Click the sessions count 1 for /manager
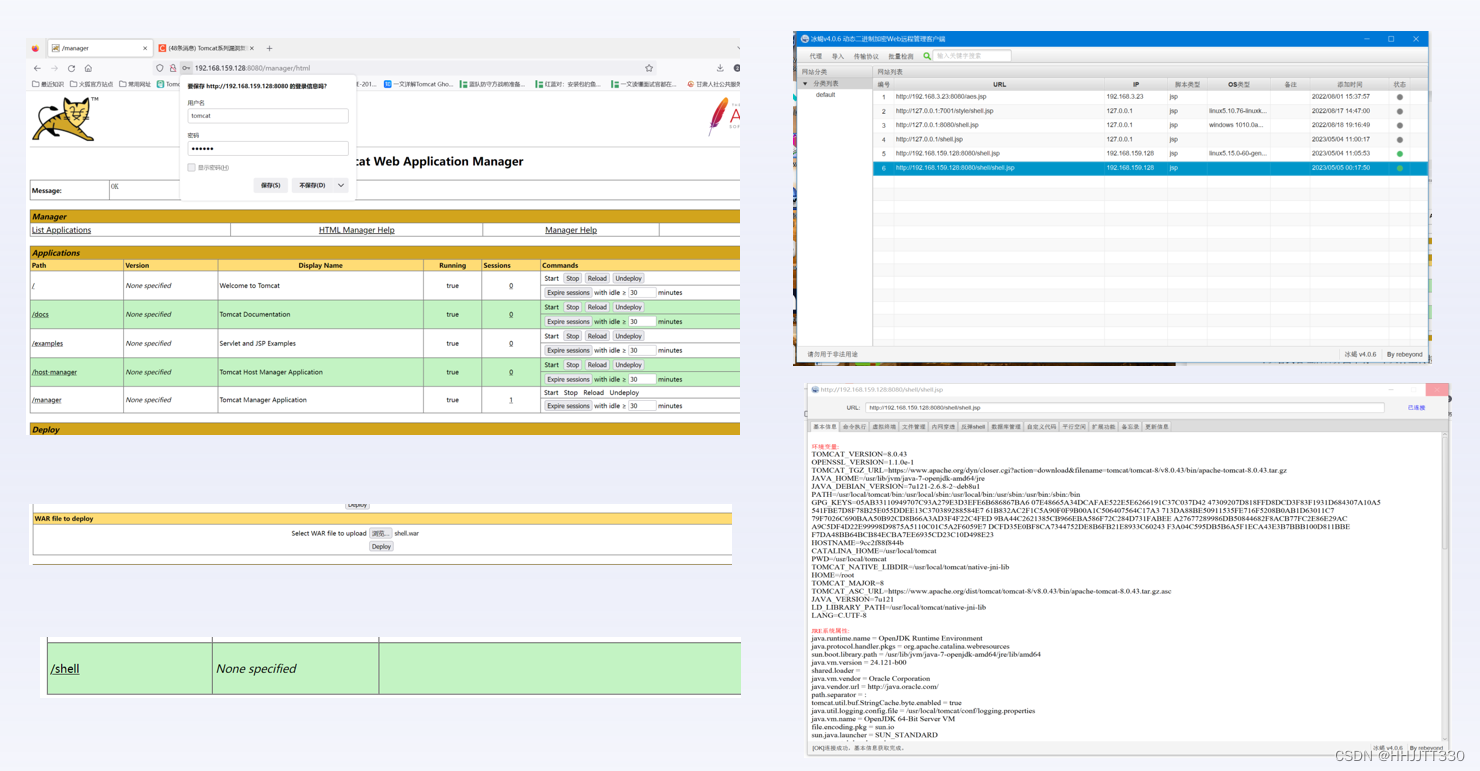The image size is (1480, 771). (511, 400)
